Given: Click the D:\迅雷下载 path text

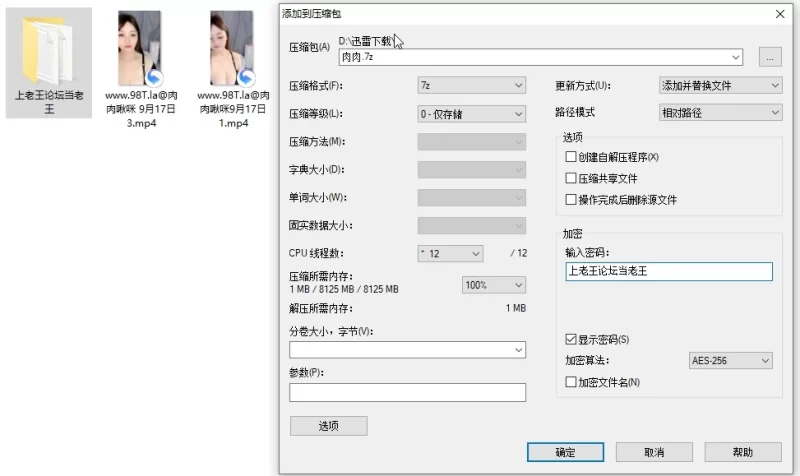Looking at the screenshot, I should (x=366, y=41).
